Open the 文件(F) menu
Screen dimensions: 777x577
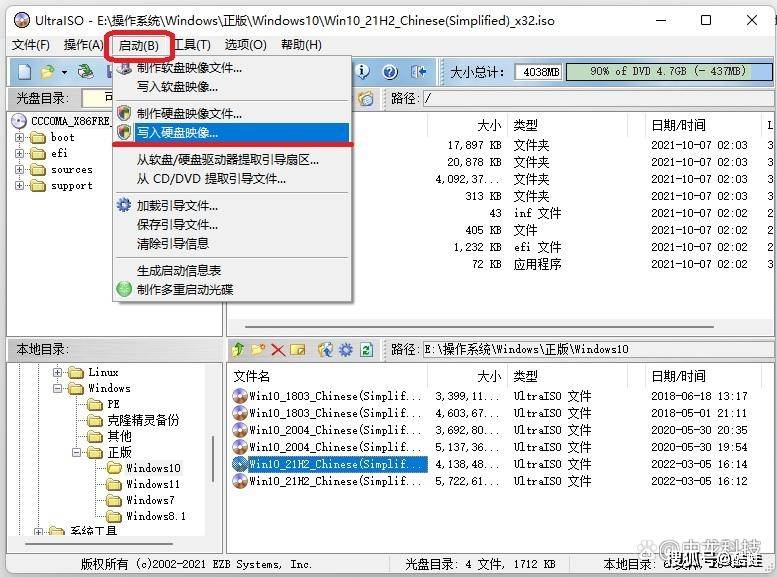pyautogui.click(x=31, y=45)
